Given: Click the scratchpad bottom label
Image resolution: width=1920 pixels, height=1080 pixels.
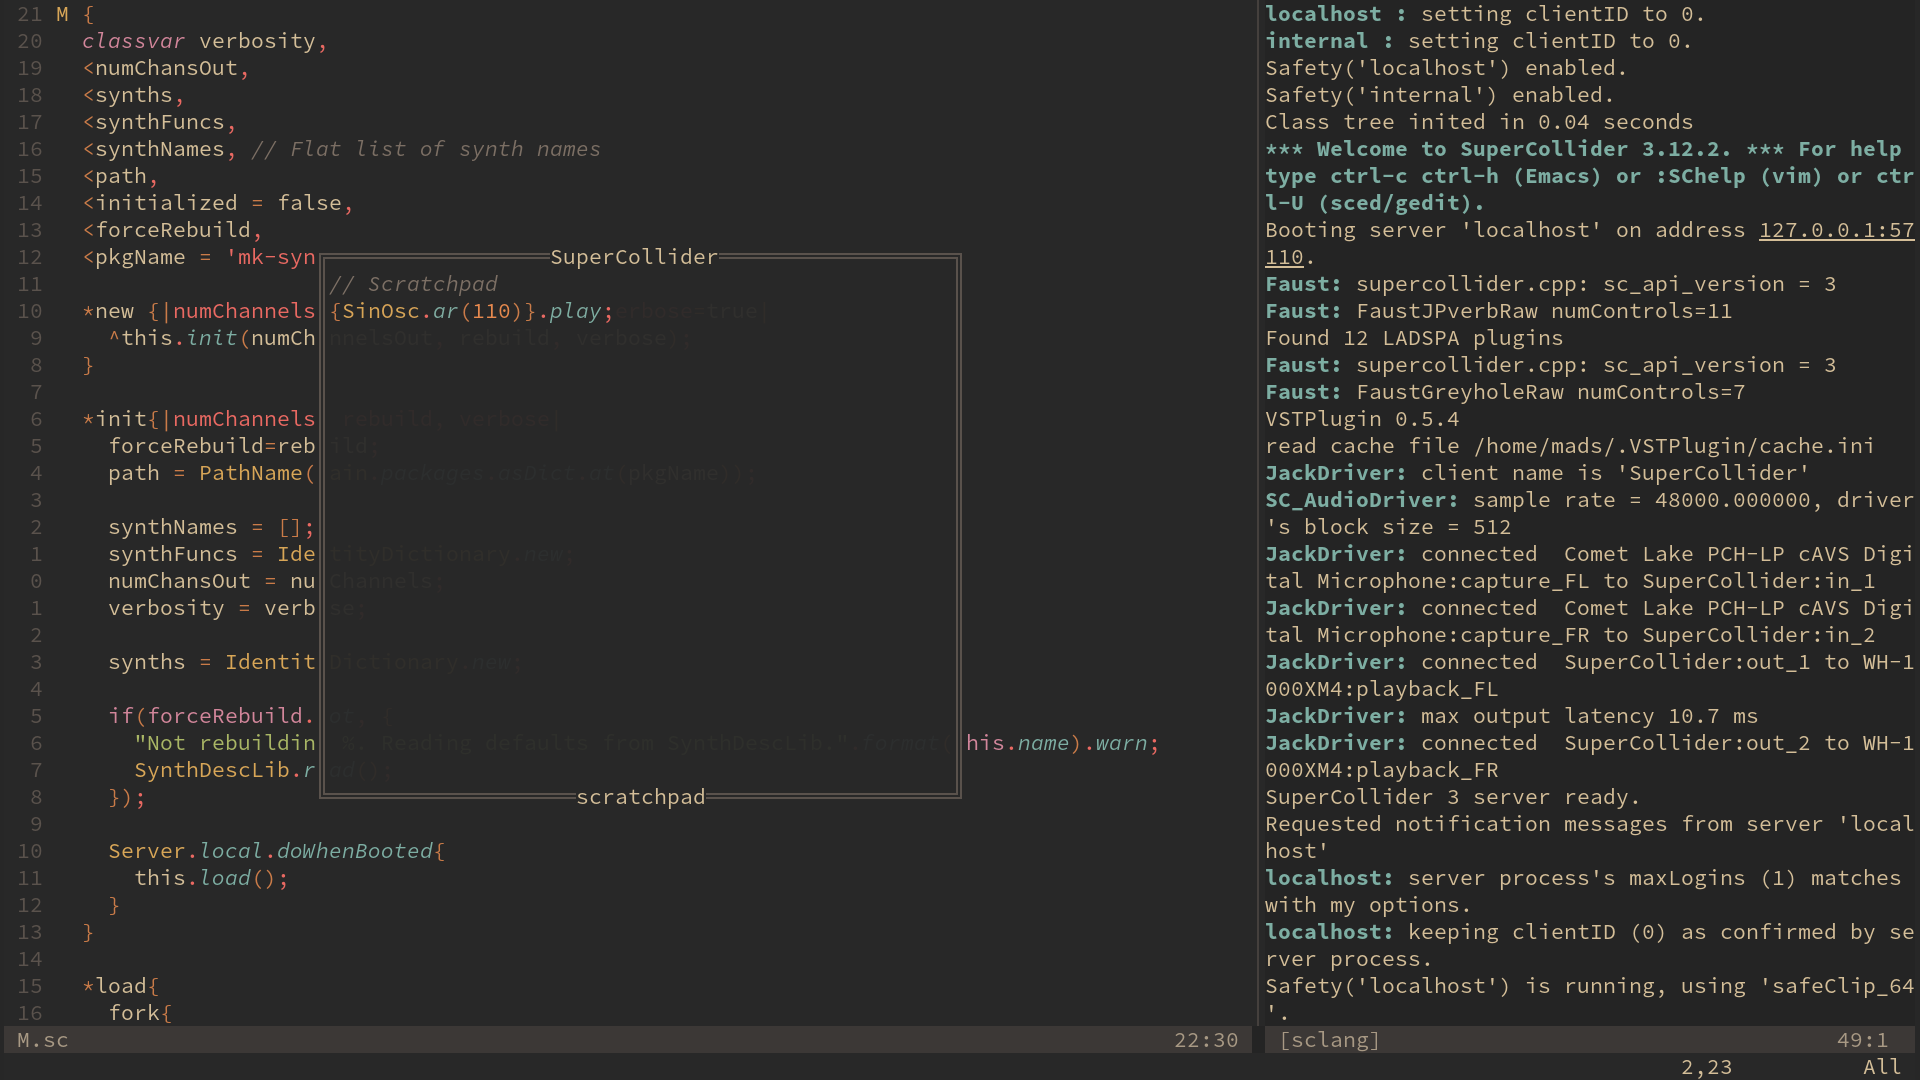Looking at the screenshot, I should 641,796.
